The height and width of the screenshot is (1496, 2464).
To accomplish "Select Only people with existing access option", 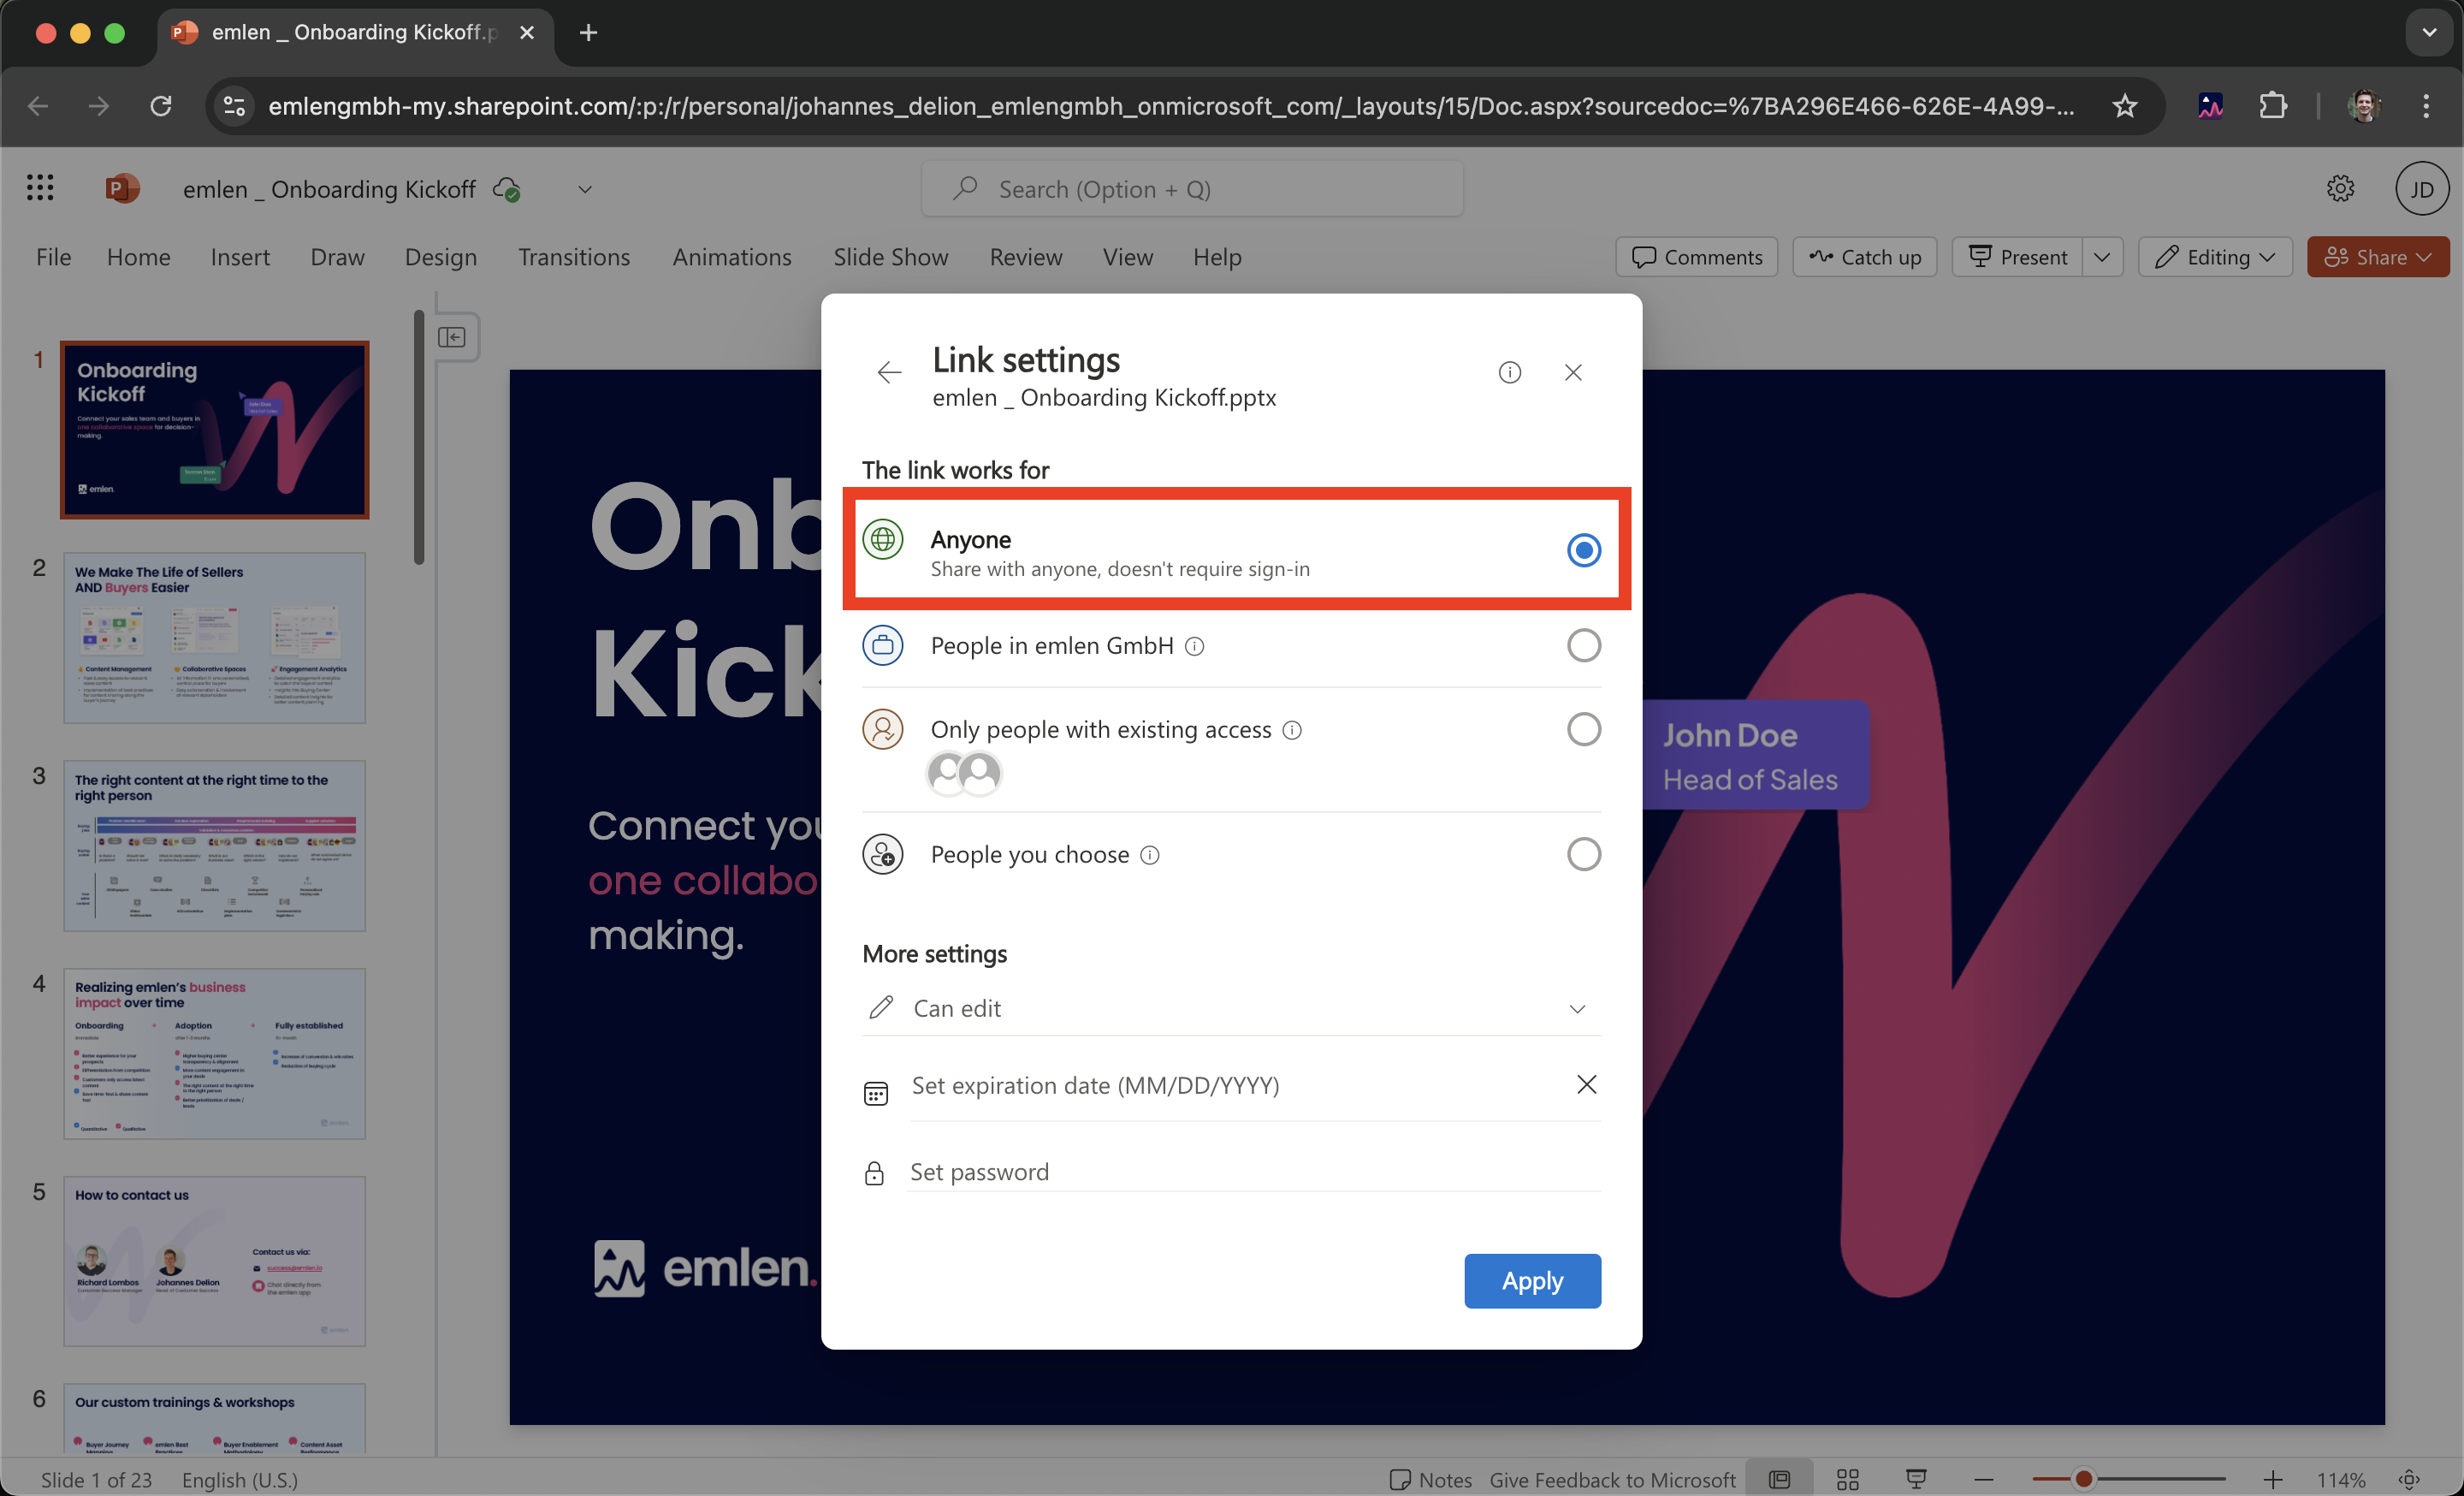I will [1583, 729].
